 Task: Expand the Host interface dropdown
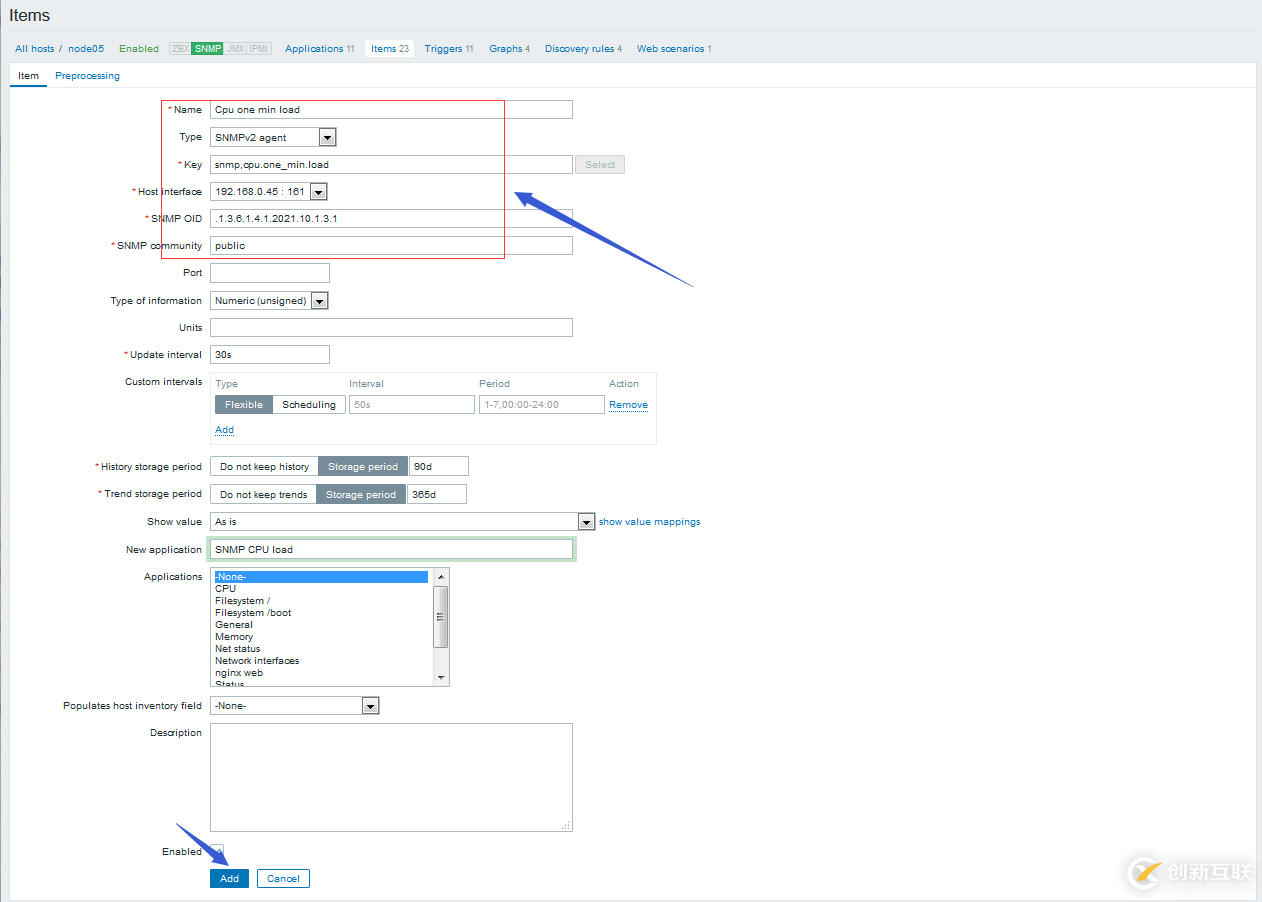coord(270,192)
